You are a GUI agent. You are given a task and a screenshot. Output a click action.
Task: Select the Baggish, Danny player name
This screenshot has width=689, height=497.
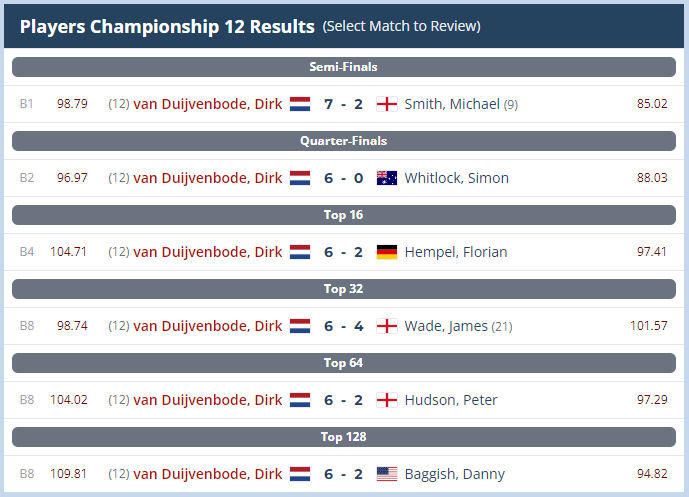[455, 474]
